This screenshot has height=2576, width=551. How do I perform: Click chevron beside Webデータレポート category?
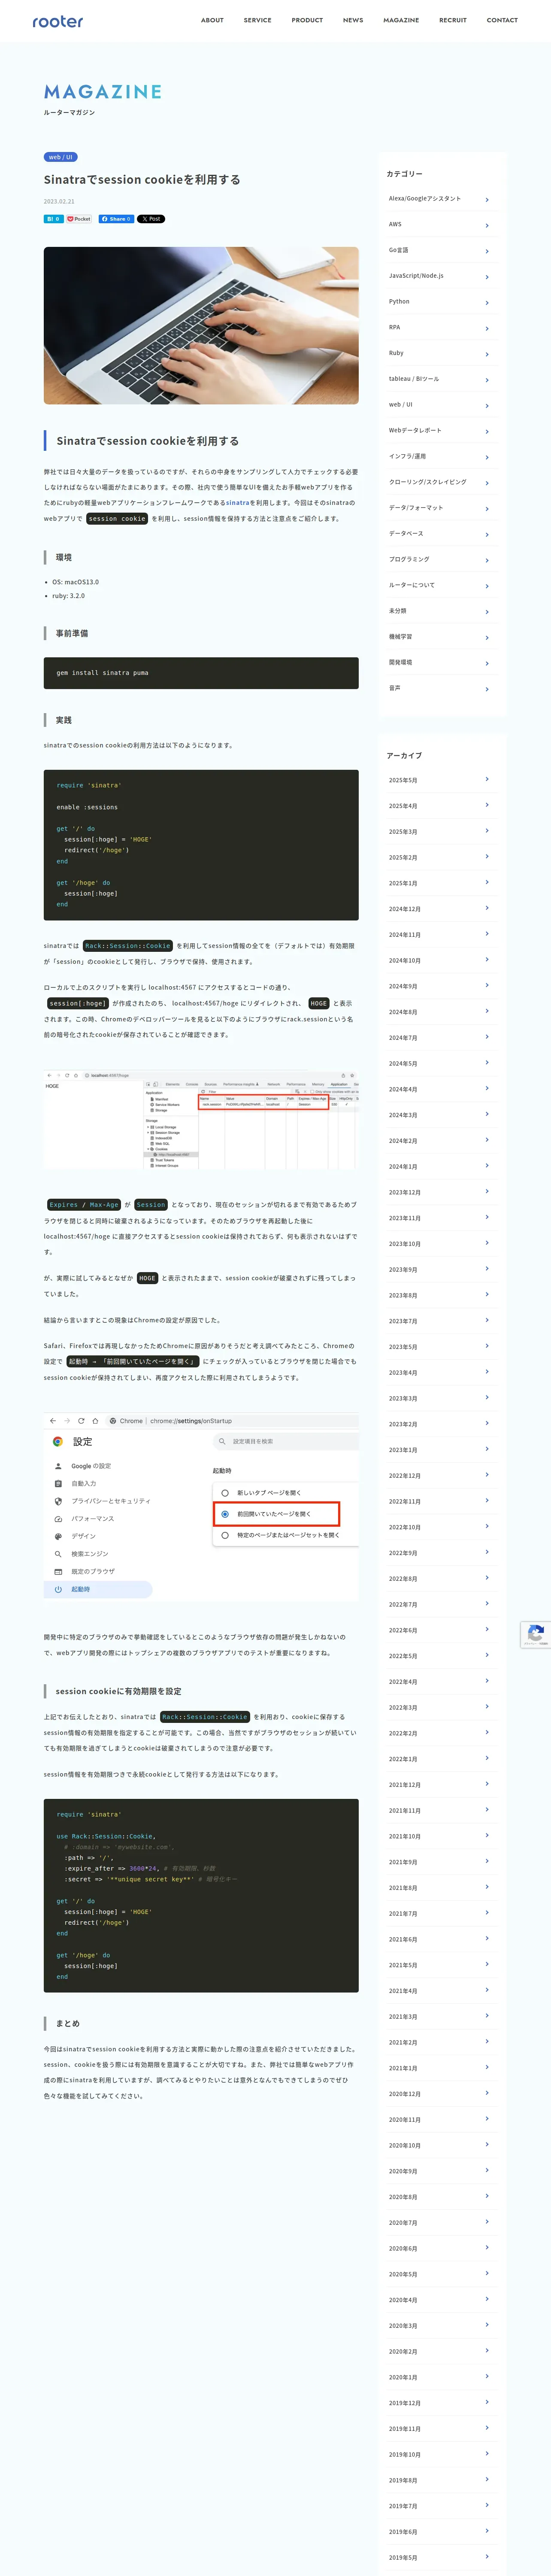[x=487, y=431]
